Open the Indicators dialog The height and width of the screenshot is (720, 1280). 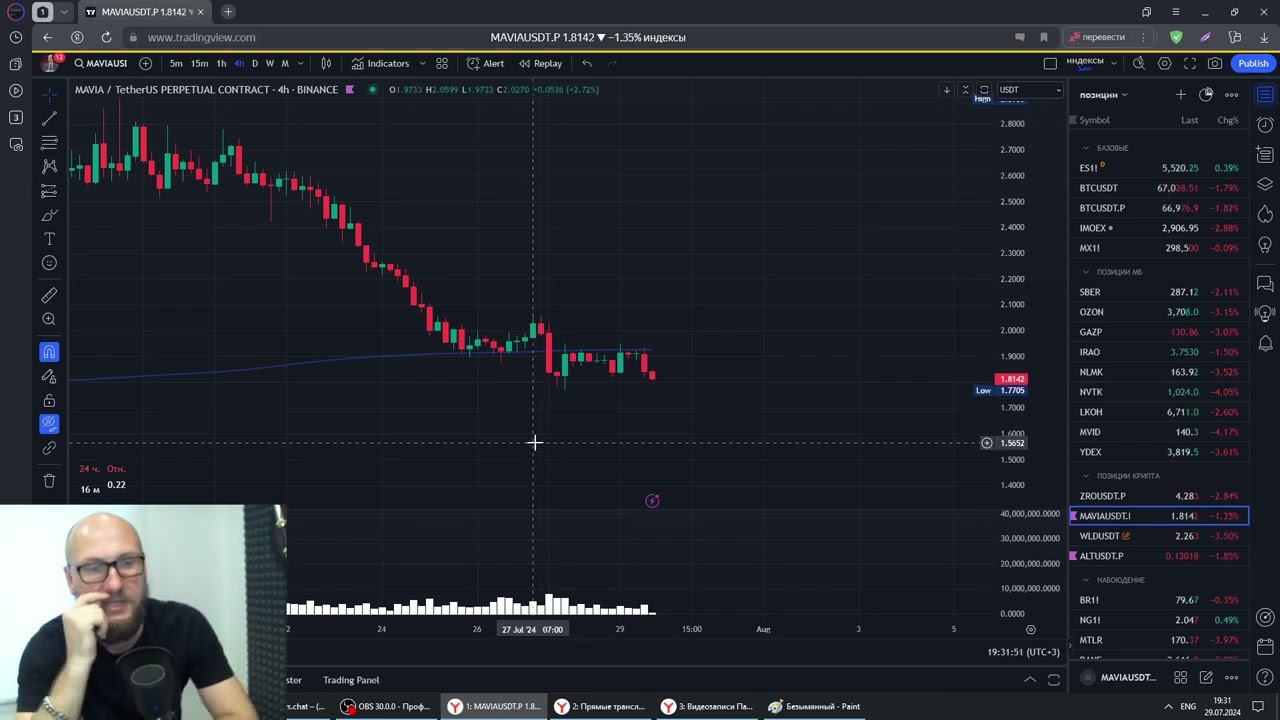tap(380, 63)
